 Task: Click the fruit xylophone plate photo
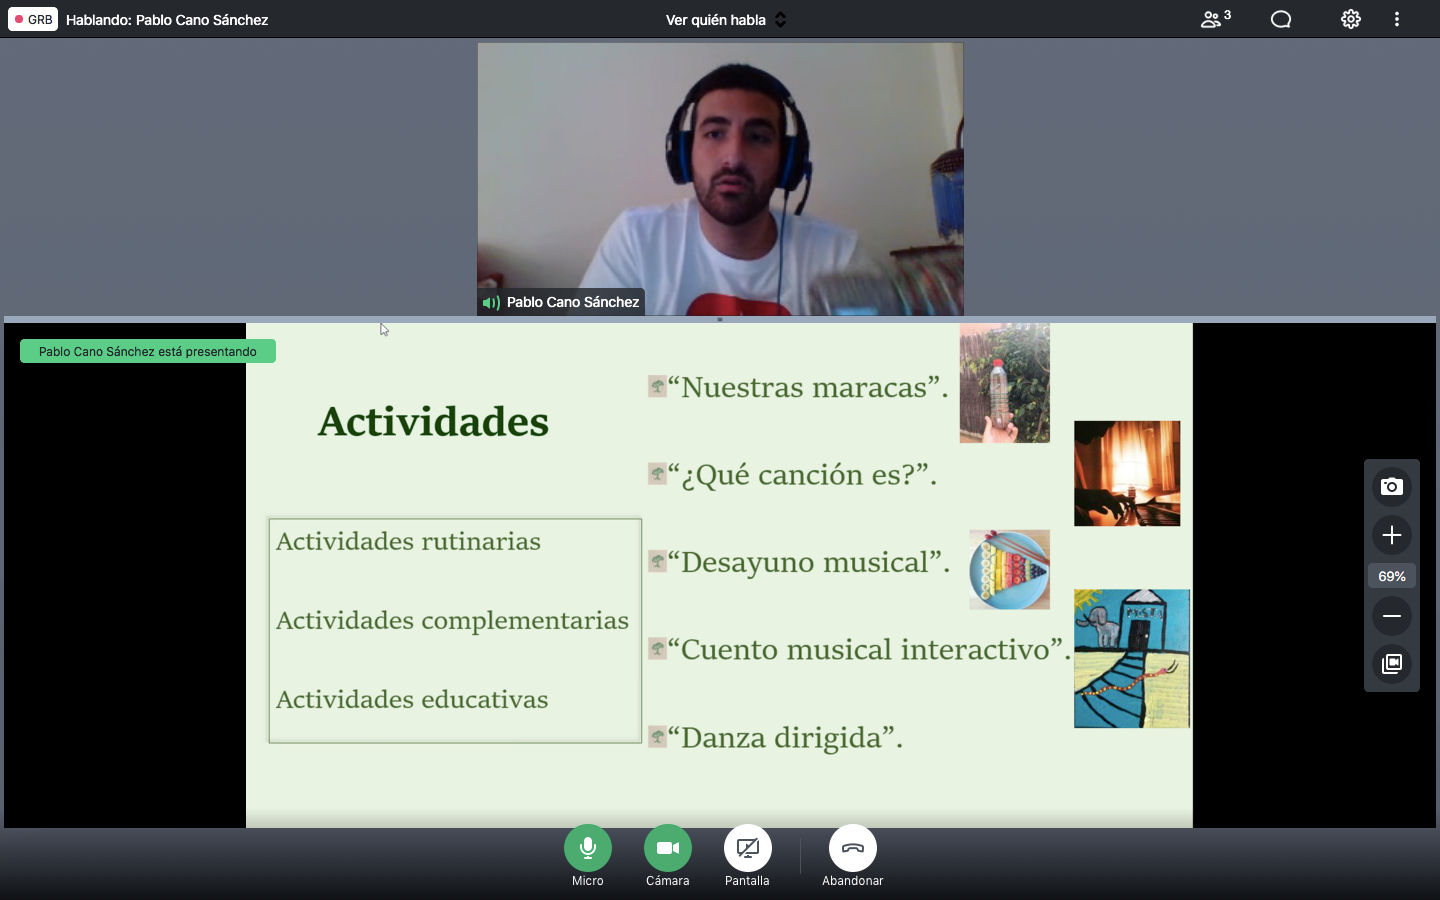(x=1009, y=570)
